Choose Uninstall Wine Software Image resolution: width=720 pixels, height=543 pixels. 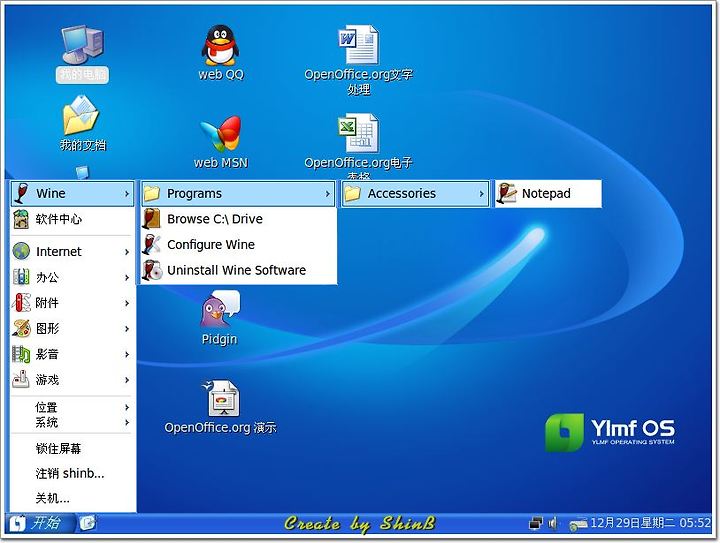(x=238, y=270)
